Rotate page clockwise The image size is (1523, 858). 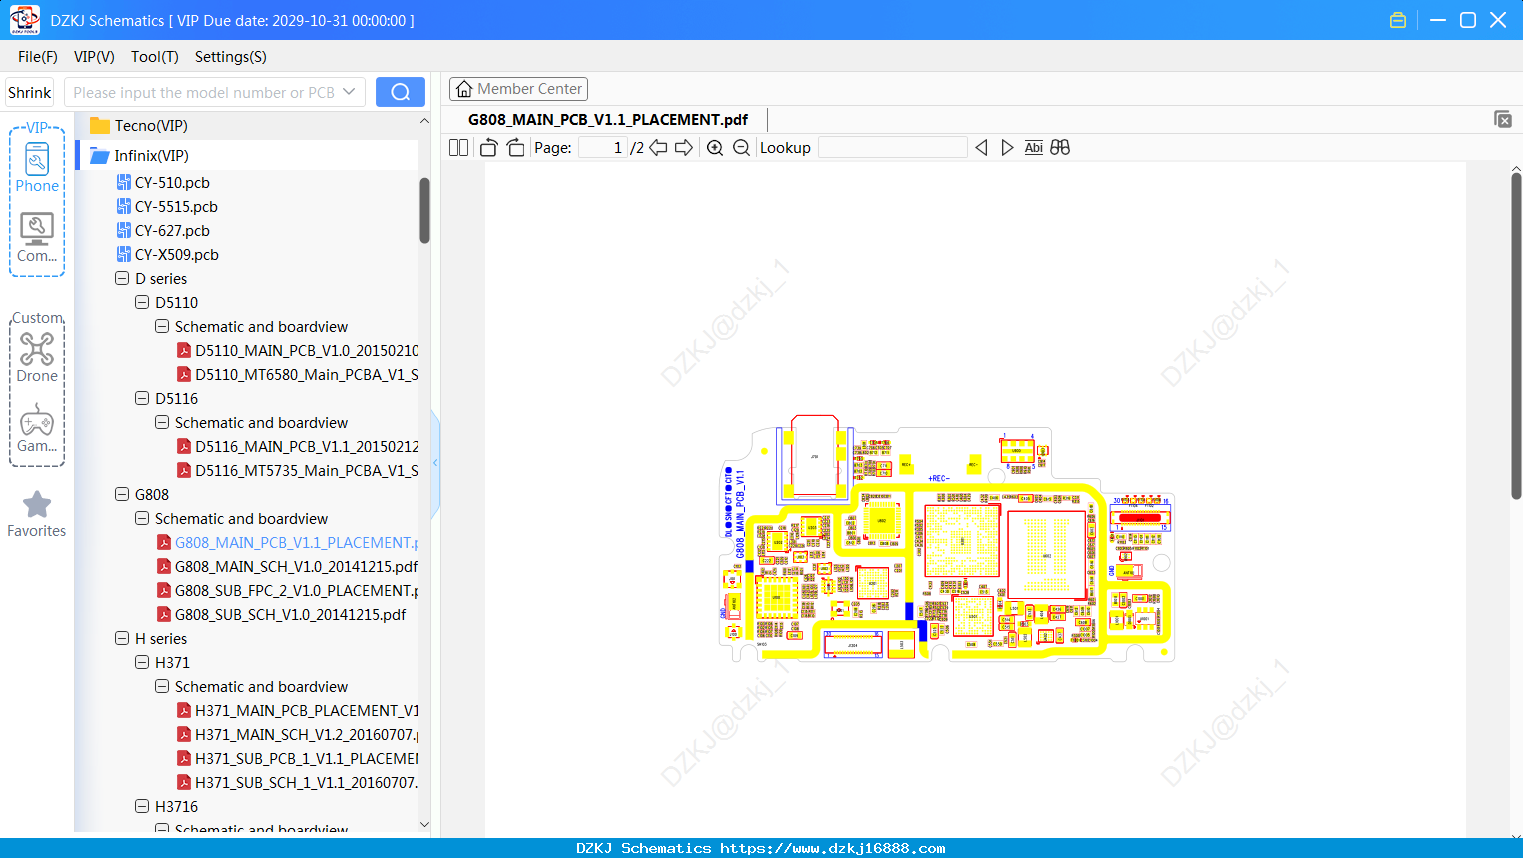point(515,148)
